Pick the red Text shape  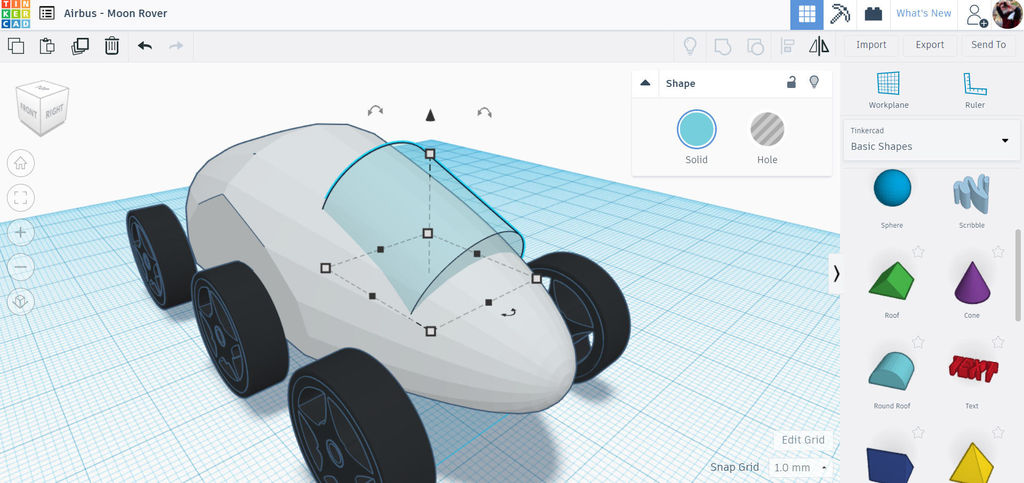click(972, 368)
